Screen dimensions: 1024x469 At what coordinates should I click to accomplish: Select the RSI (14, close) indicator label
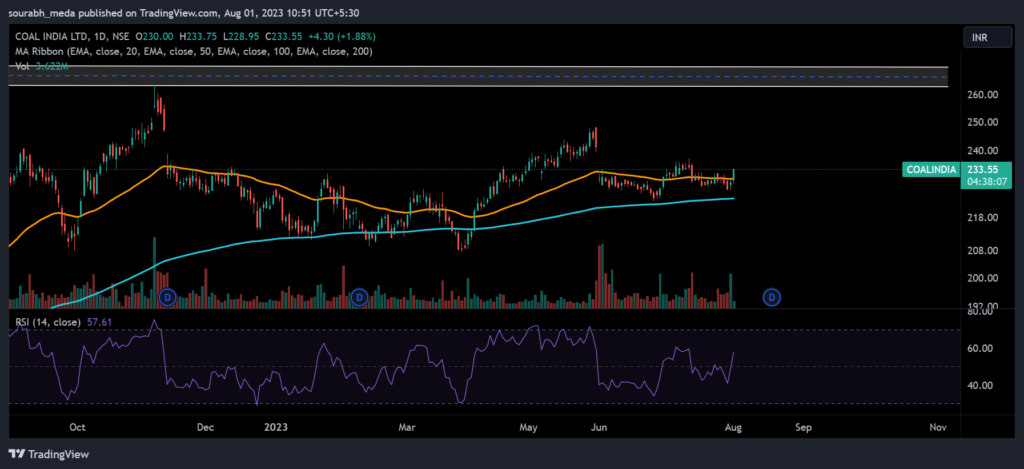pos(46,322)
